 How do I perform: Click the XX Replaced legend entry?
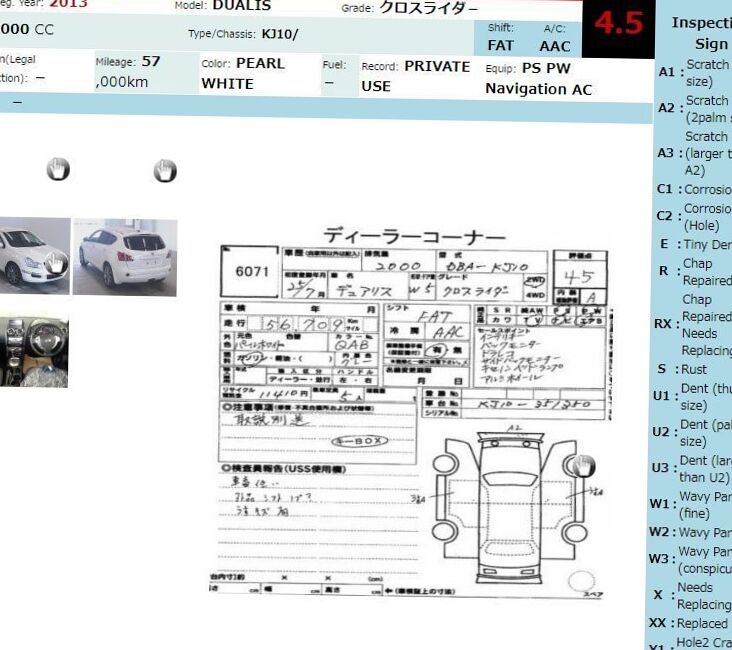(689, 623)
